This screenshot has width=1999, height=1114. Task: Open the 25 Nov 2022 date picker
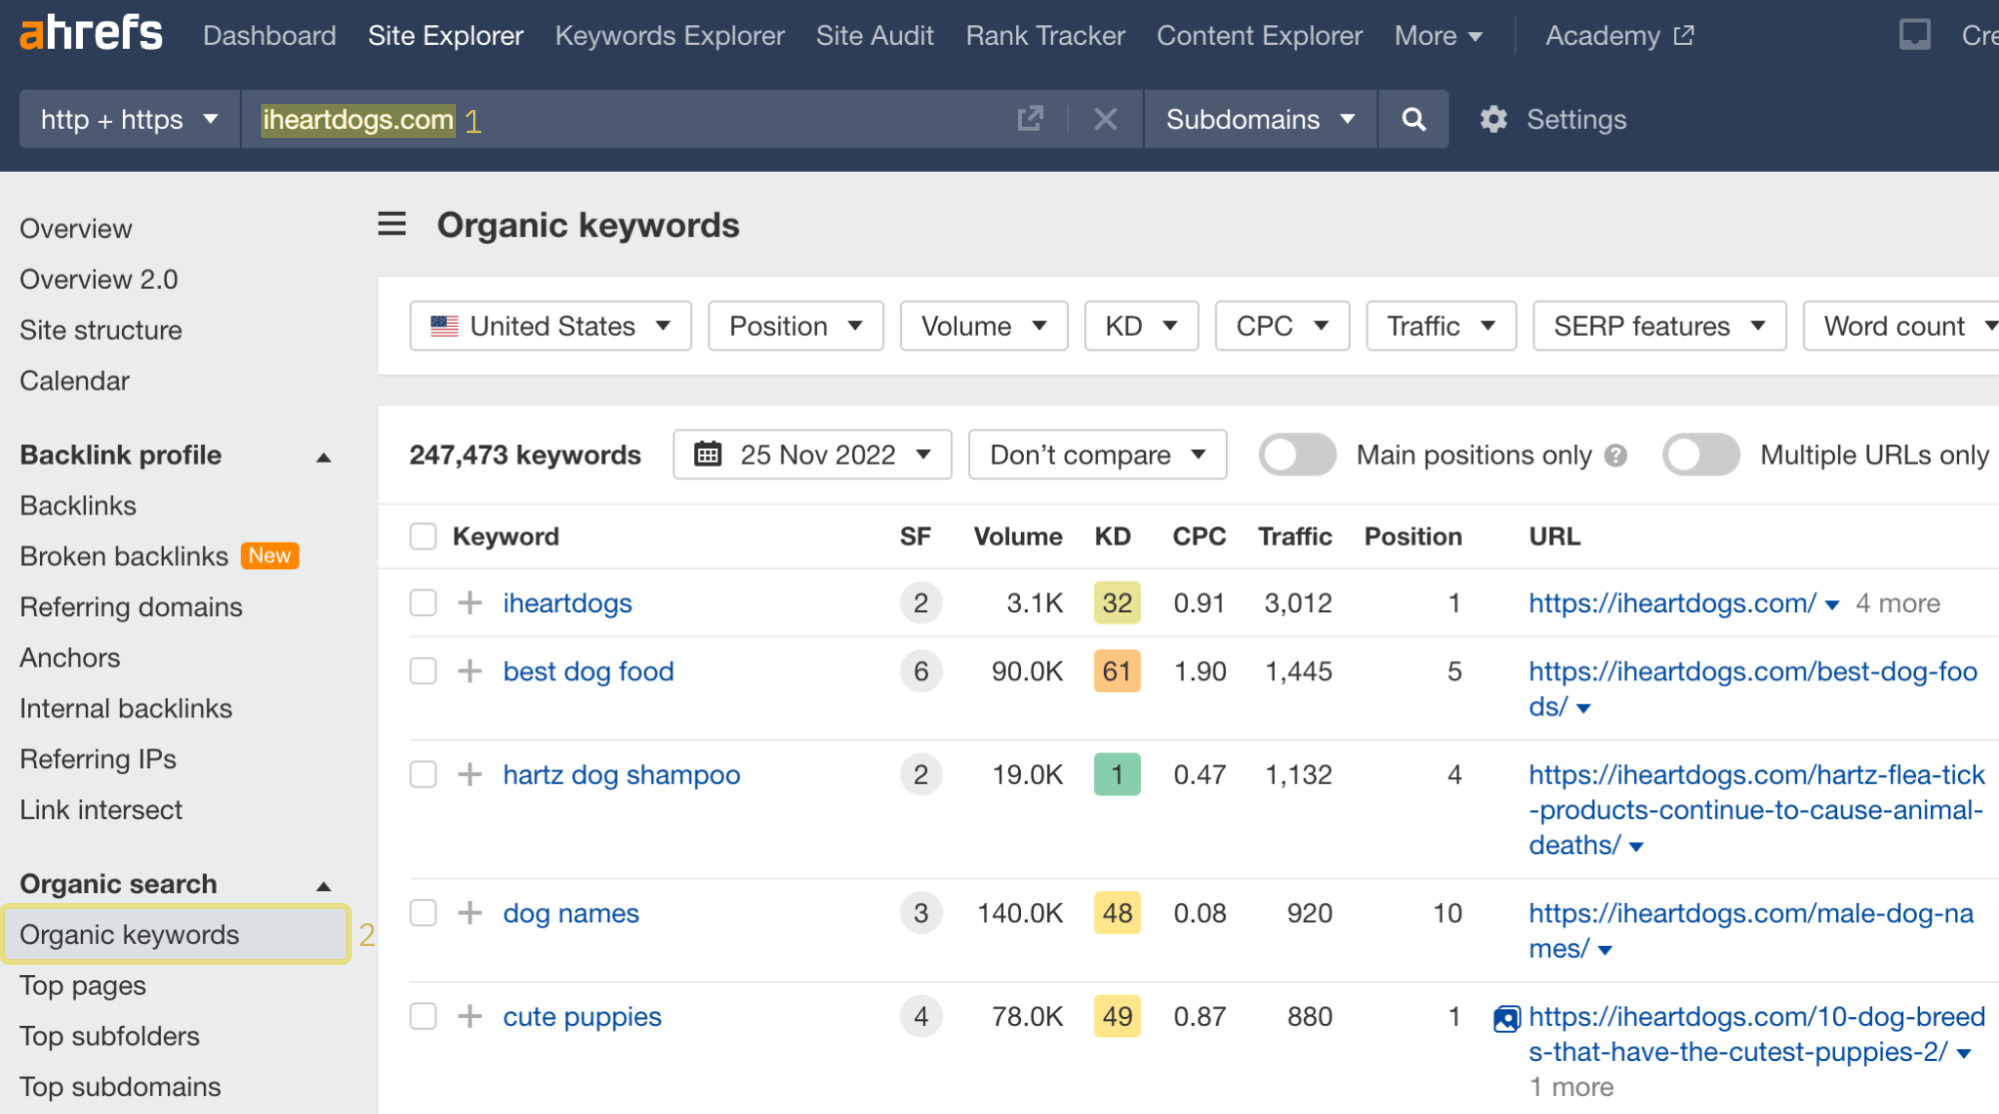pos(812,455)
